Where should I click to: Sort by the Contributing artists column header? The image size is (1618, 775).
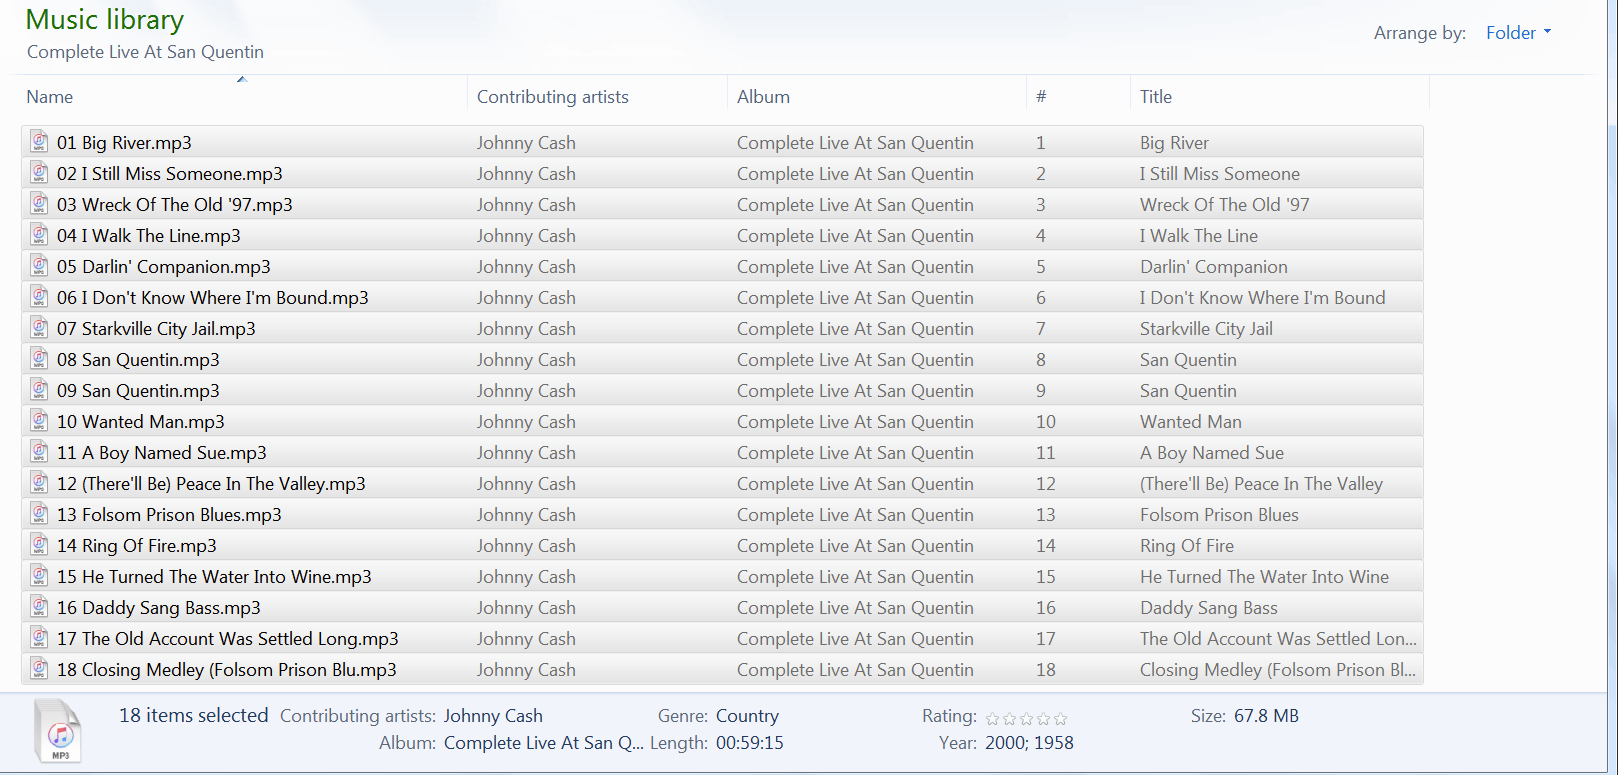(553, 97)
